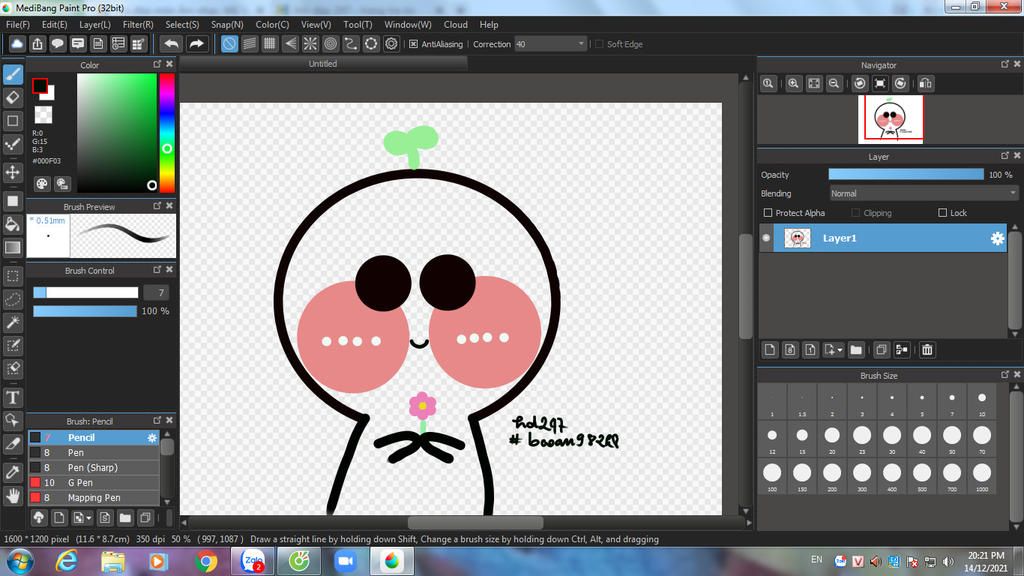Select the G Pen brush
1024x576 pixels.
click(93, 483)
